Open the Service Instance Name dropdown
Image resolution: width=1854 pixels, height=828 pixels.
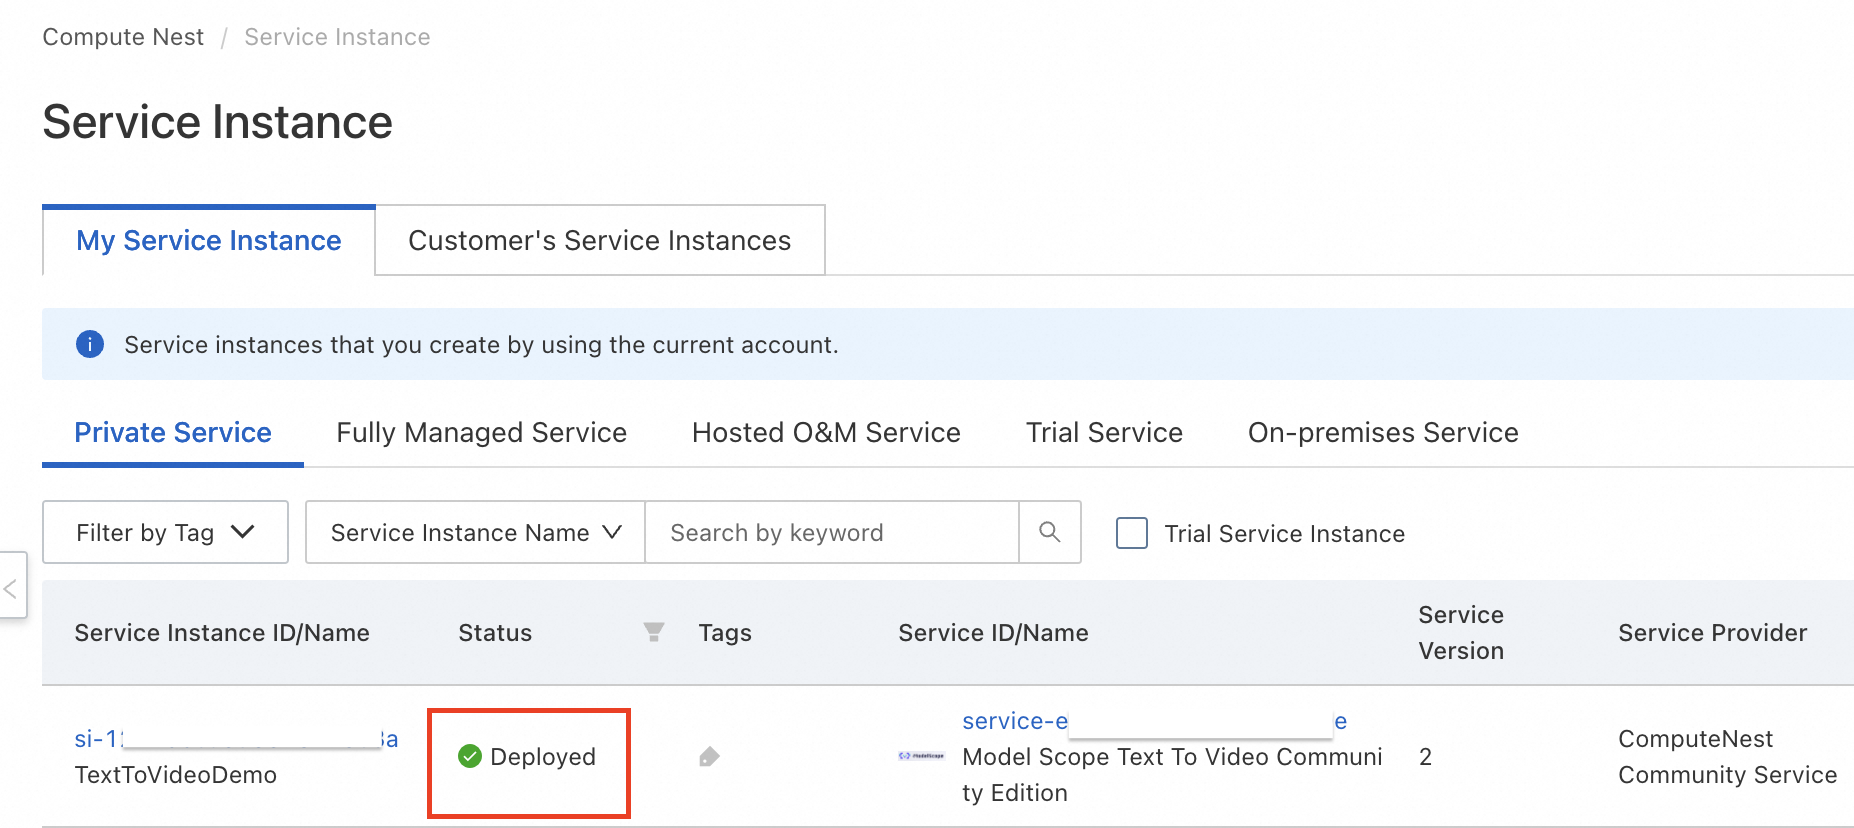[x=475, y=532]
